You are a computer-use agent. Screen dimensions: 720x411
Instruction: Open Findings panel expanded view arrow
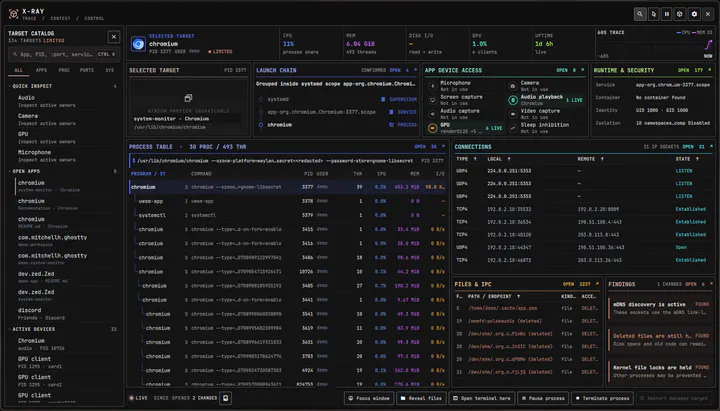coord(711,284)
